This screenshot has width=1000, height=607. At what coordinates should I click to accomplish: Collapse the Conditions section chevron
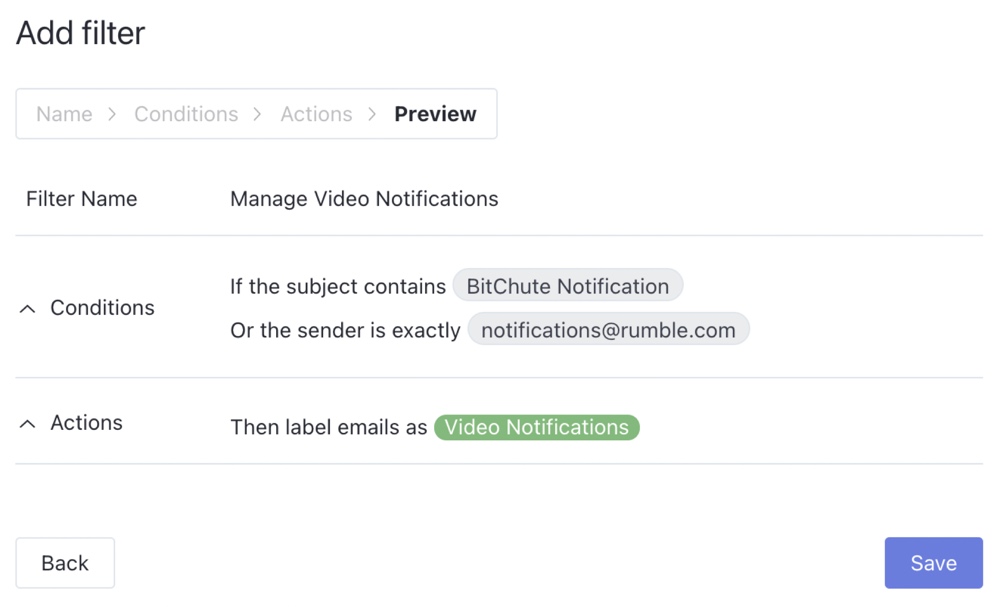coord(27,309)
